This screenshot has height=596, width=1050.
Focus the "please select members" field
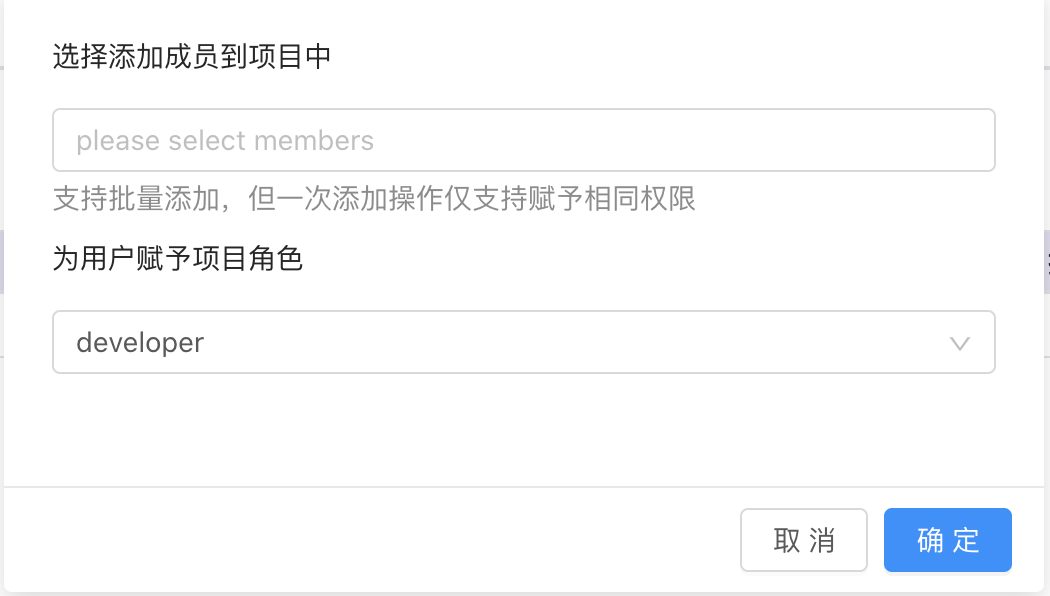click(524, 140)
